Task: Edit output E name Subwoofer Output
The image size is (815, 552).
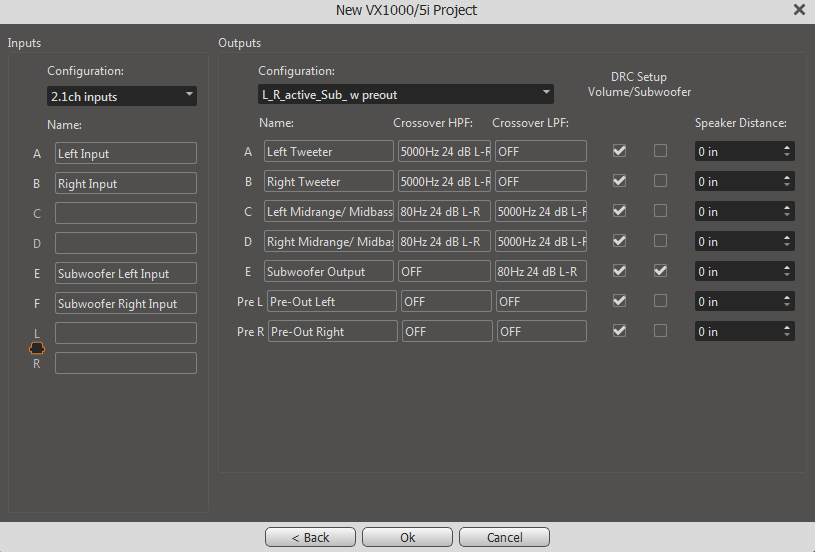Action: pyautogui.click(x=328, y=271)
